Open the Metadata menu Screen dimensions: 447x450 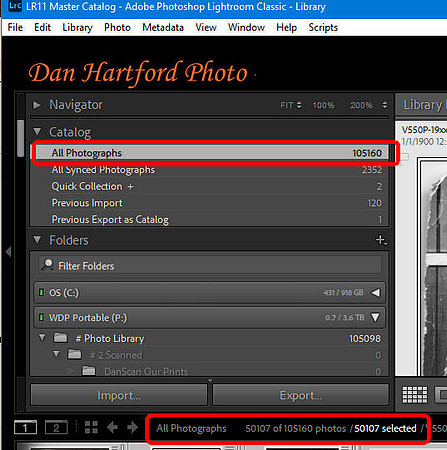pos(163,27)
